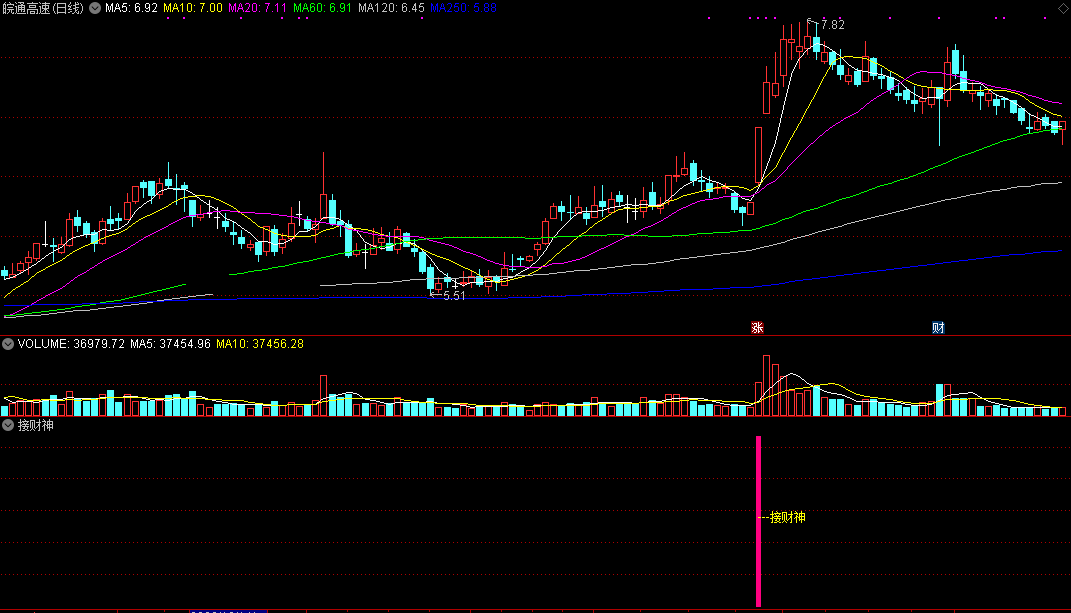Select the MA120: 6.45 label

point(391,8)
